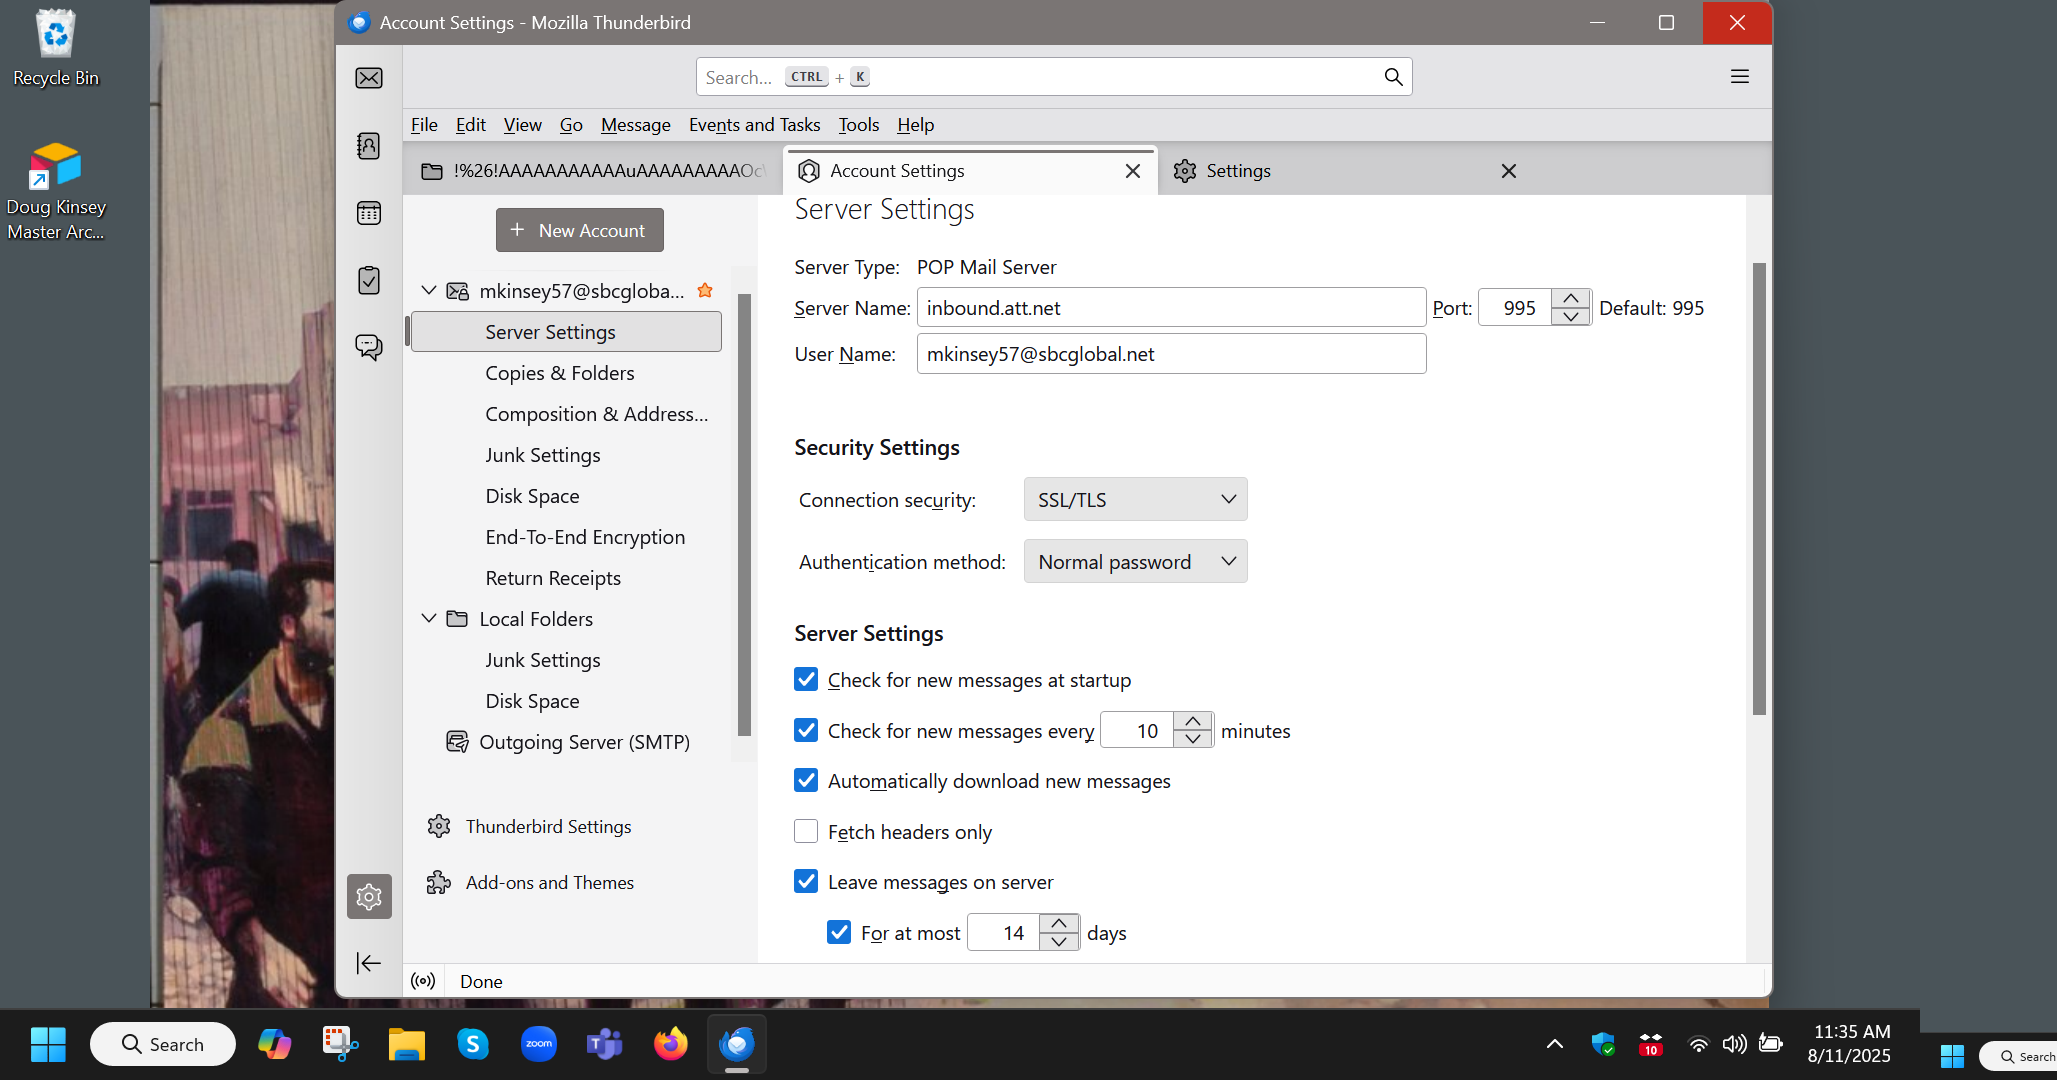The height and width of the screenshot is (1080, 2057).
Task: Open Connection security SSL/TLS dropdown
Action: pyautogui.click(x=1135, y=499)
